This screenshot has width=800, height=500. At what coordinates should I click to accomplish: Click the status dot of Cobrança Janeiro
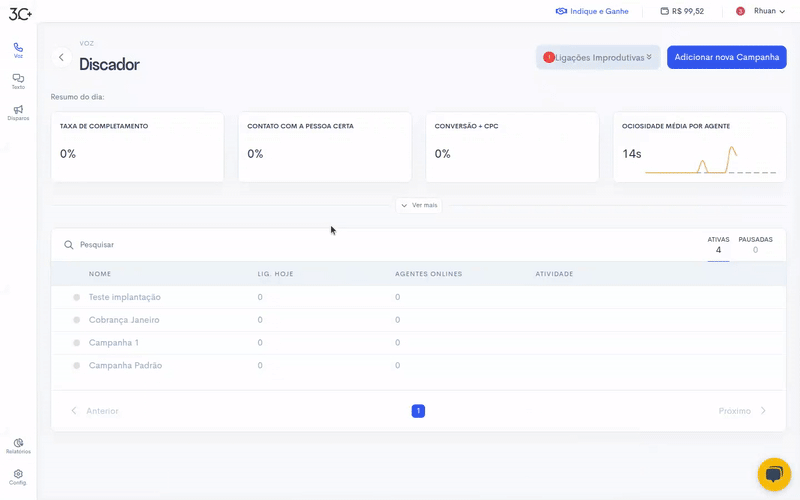pos(77,320)
